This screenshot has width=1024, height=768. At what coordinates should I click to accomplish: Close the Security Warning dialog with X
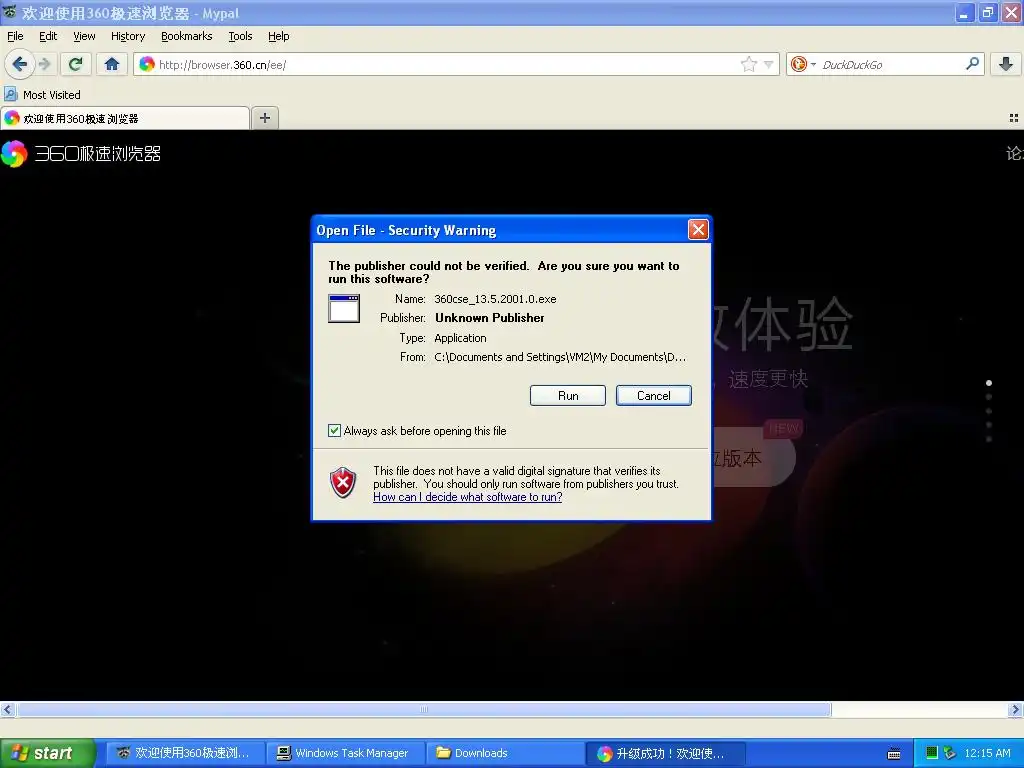click(698, 229)
